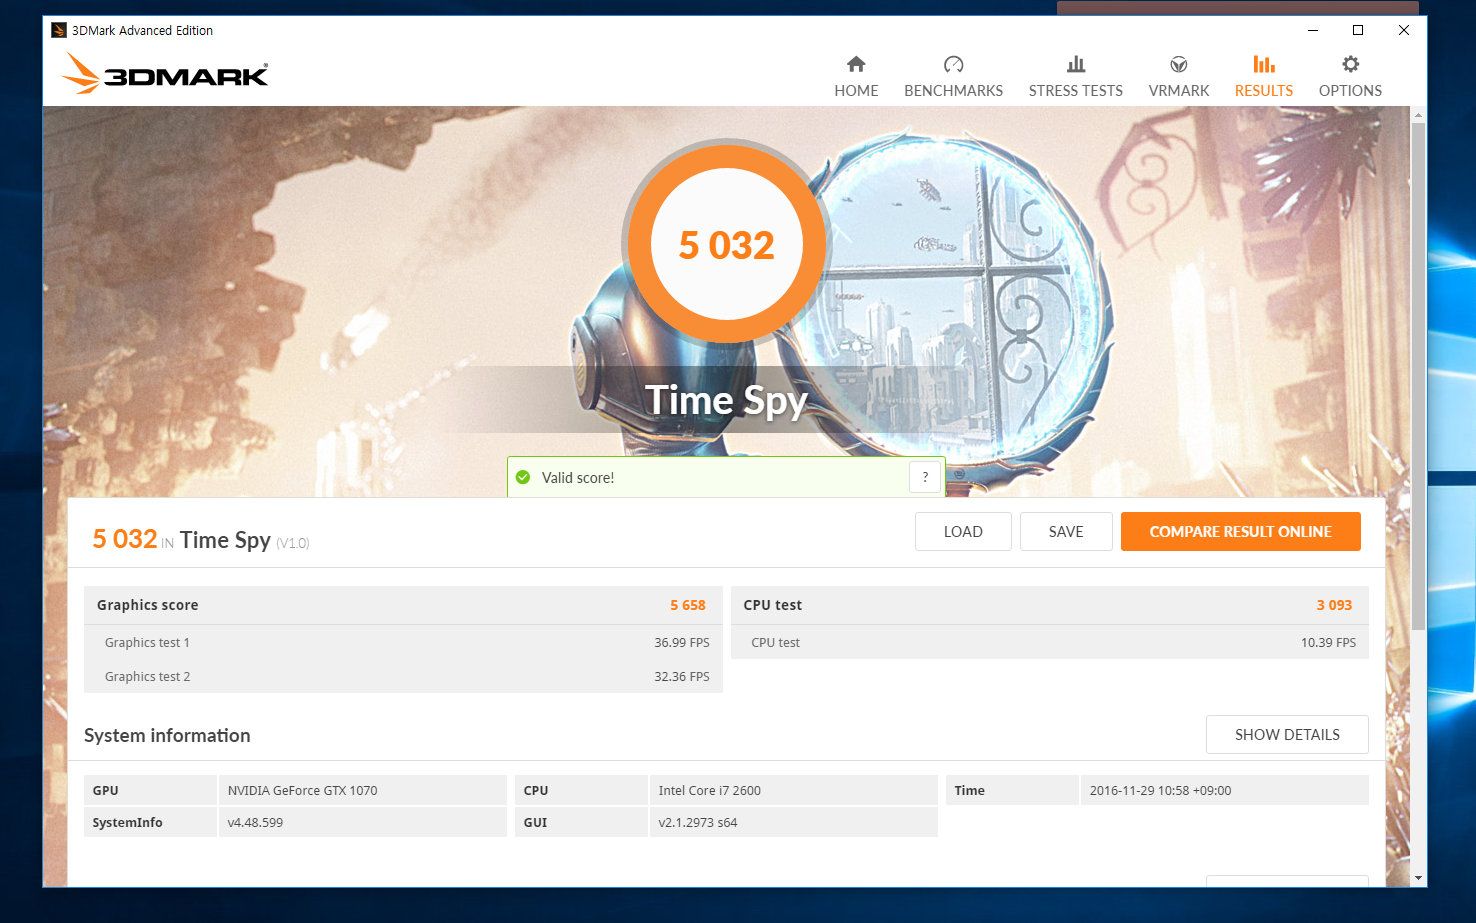1476x923 pixels.
Task: Switch to the STRESS TESTS tab label
Action: click(x=1075, y=91)
